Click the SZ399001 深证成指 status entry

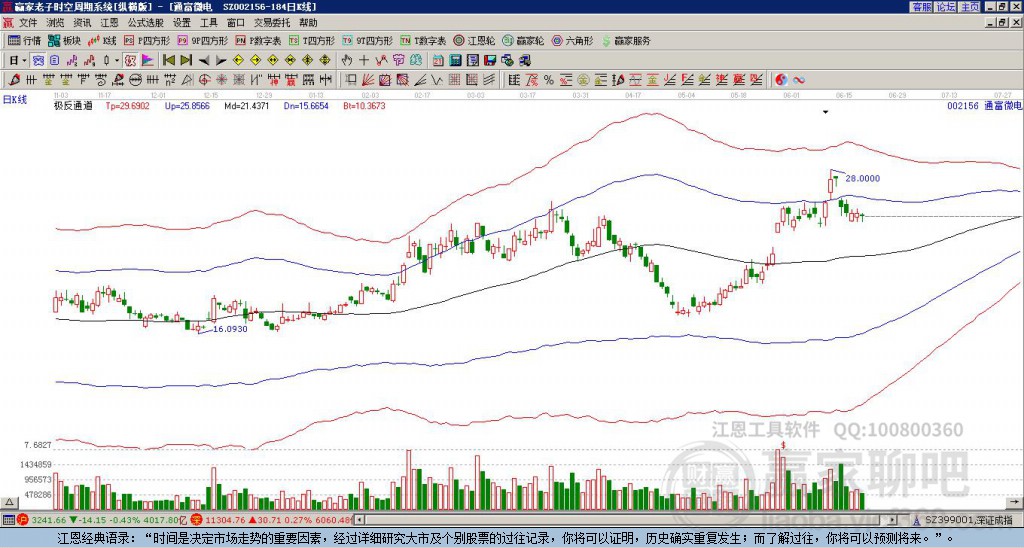pos(968,520)
